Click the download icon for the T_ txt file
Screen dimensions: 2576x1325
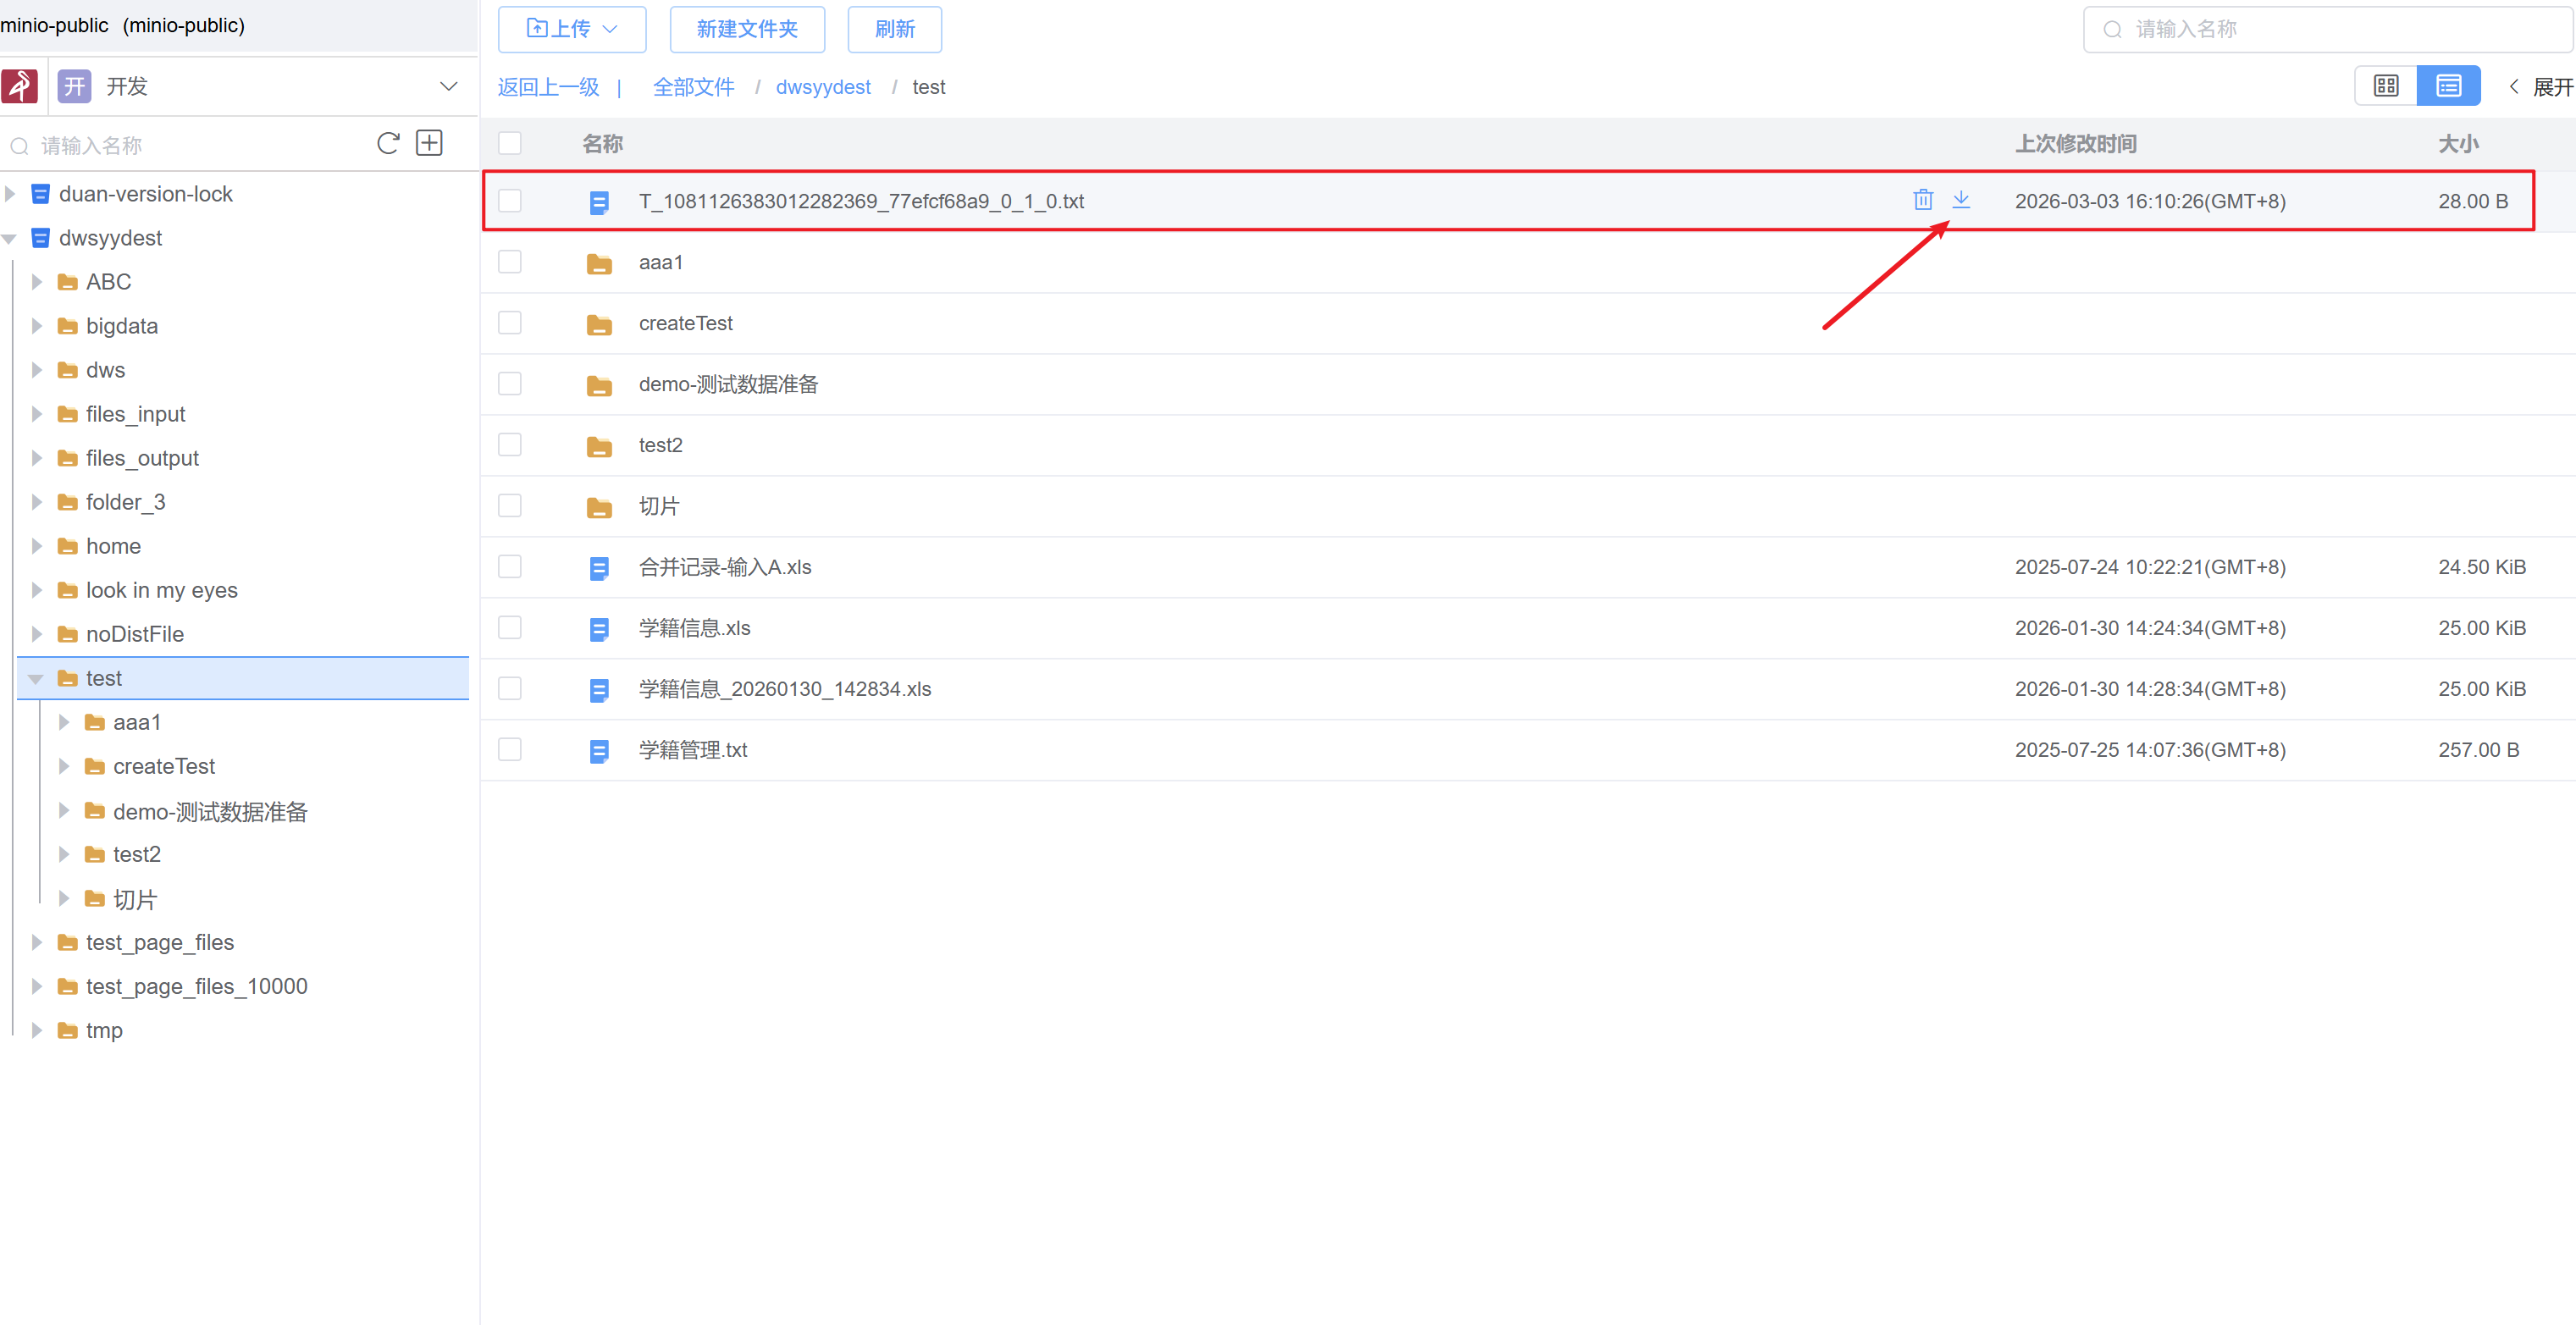(1961, 200)
